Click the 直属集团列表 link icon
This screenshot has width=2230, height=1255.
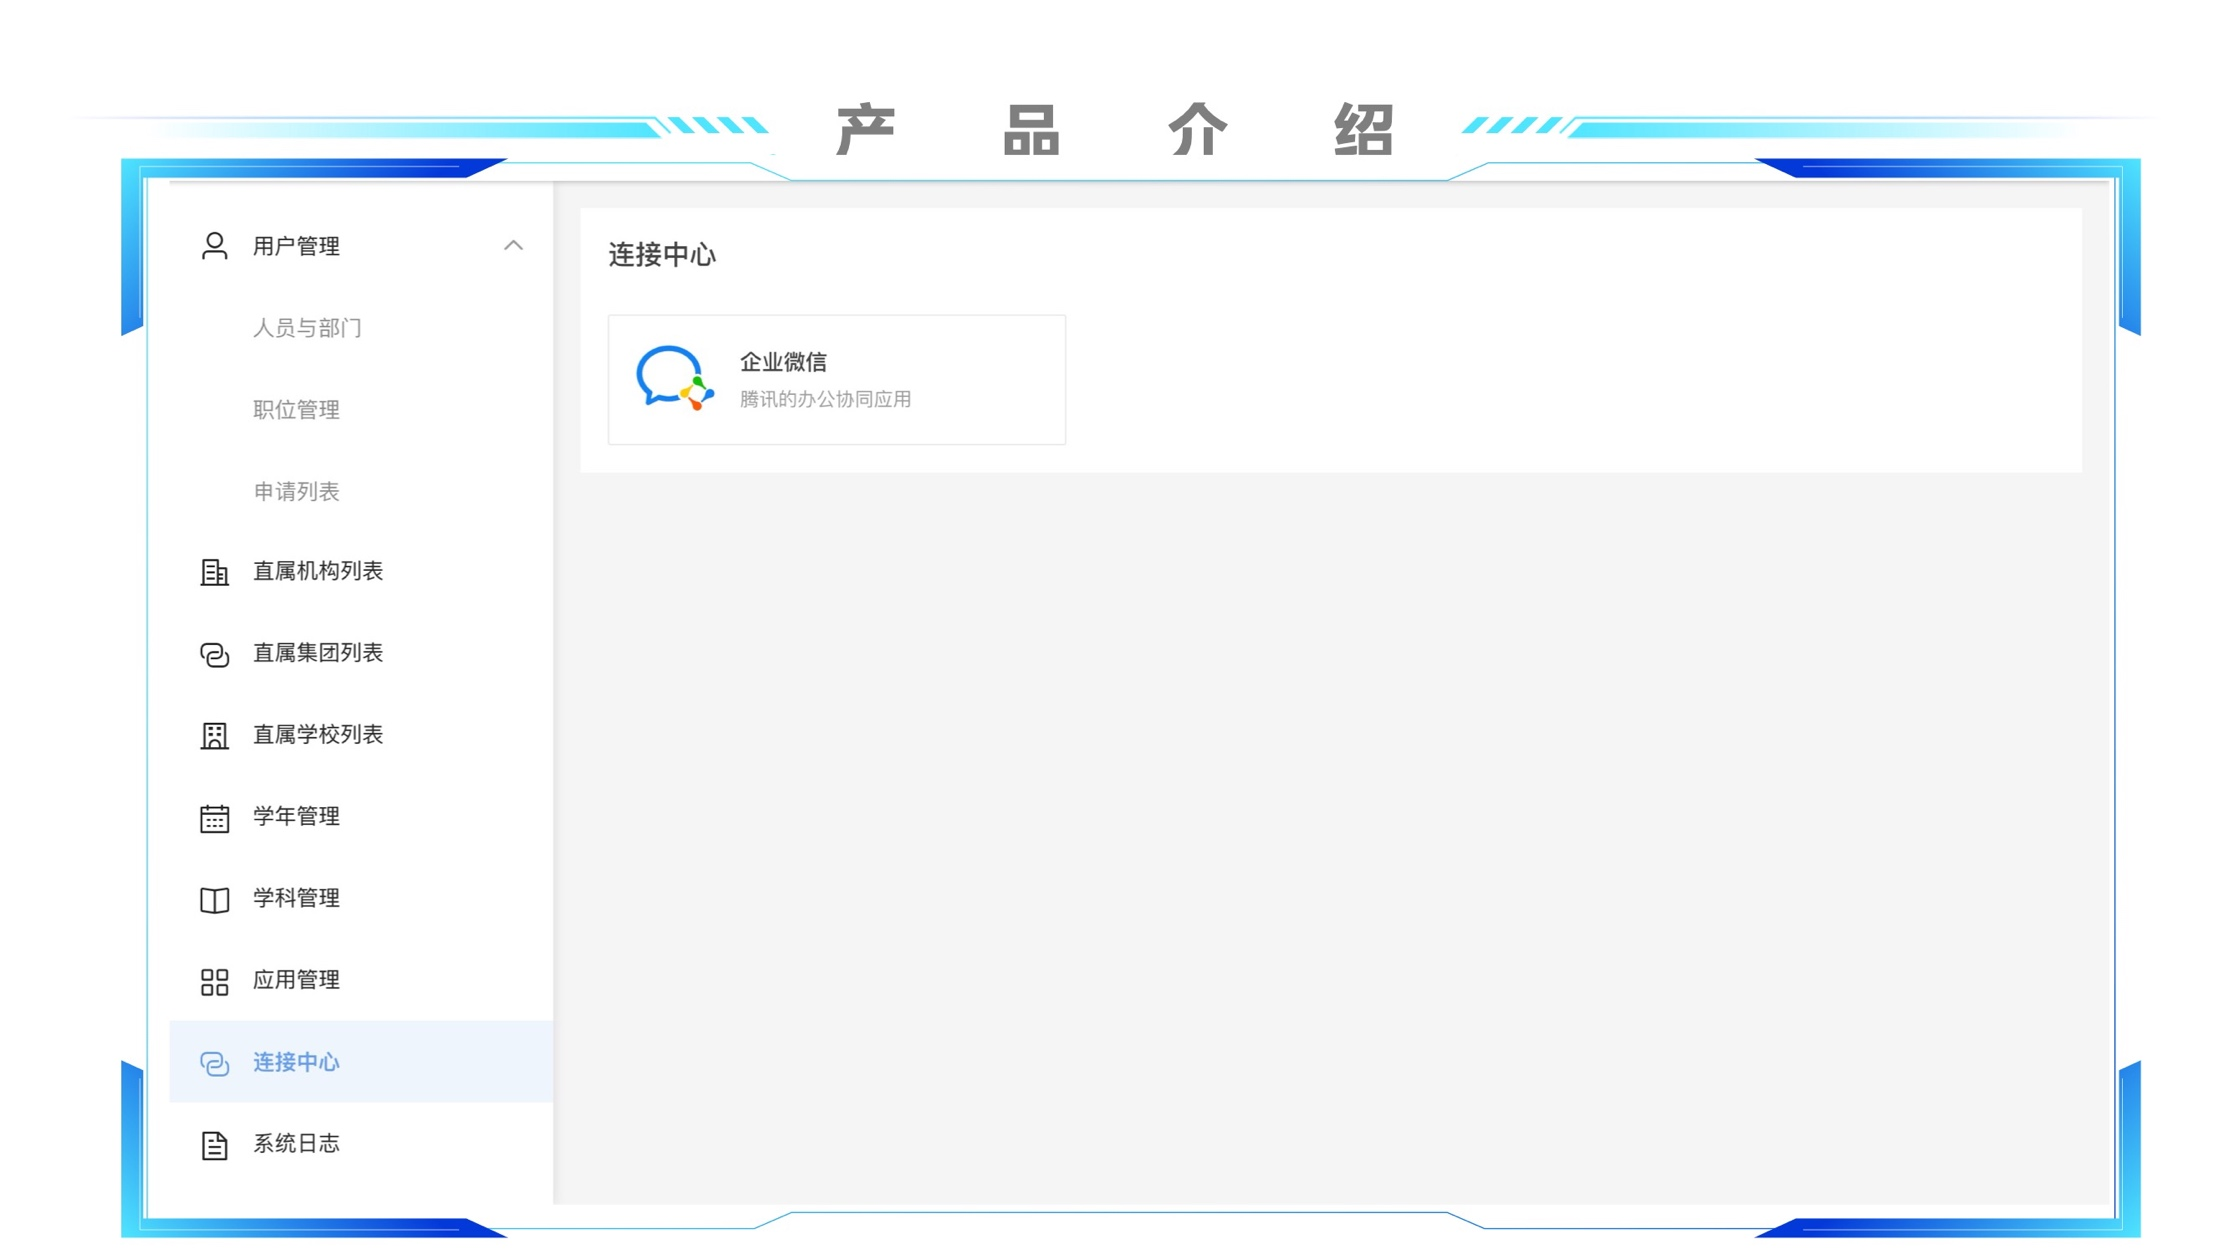pyautogui.click(x=214, y=654)
